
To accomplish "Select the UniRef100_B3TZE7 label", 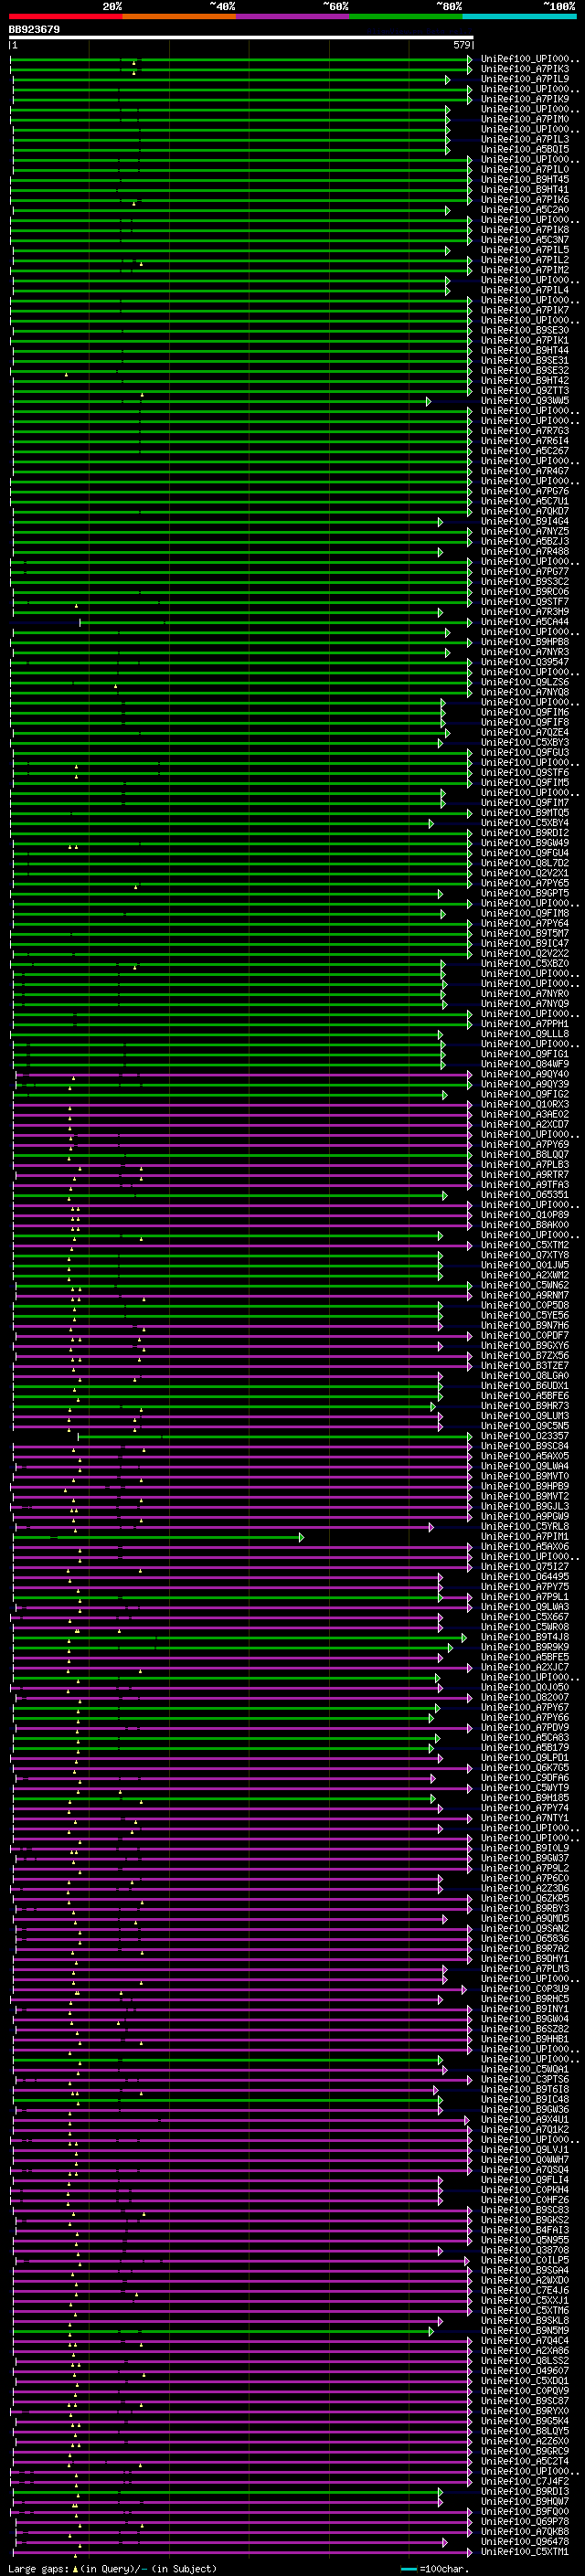I will [525, 1366].
